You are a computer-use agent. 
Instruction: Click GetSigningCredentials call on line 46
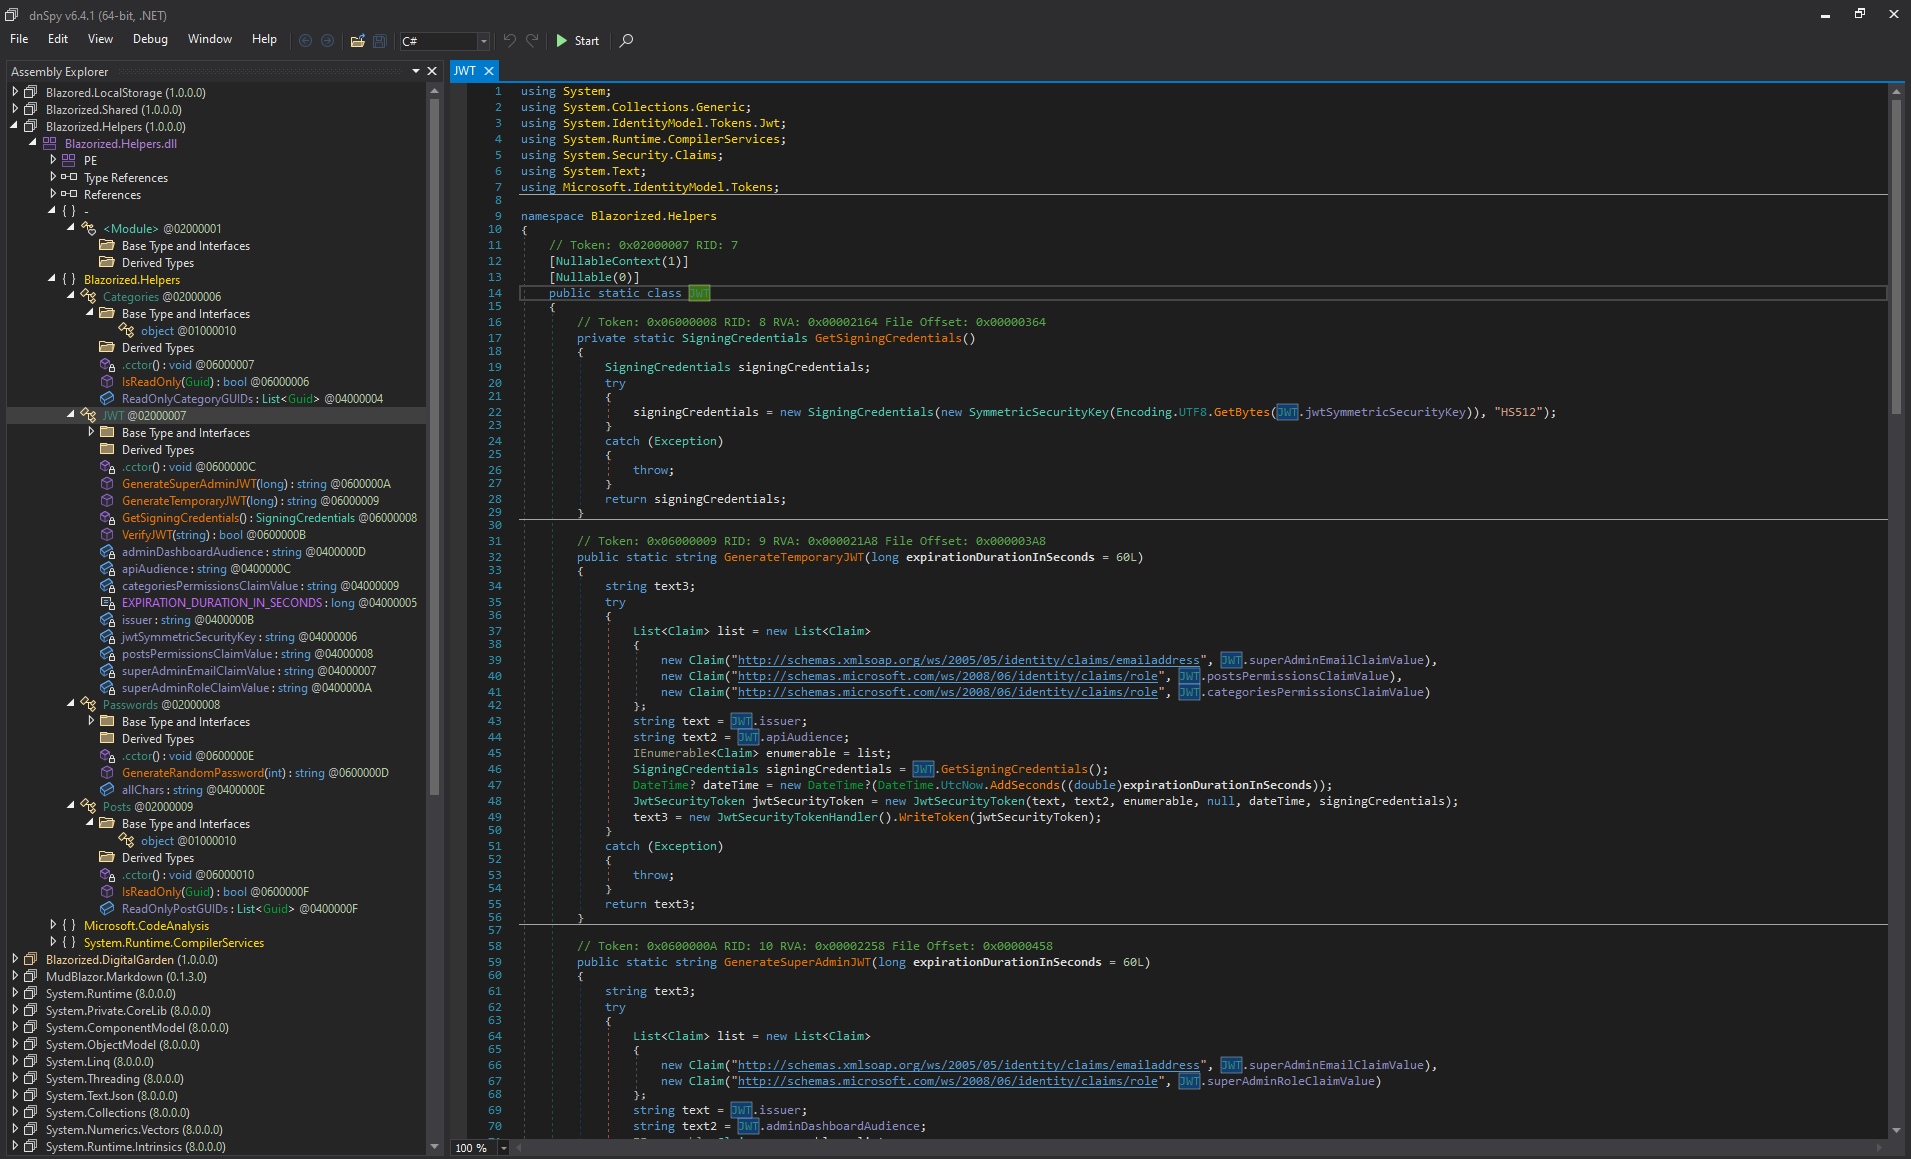pos(1013,769)
